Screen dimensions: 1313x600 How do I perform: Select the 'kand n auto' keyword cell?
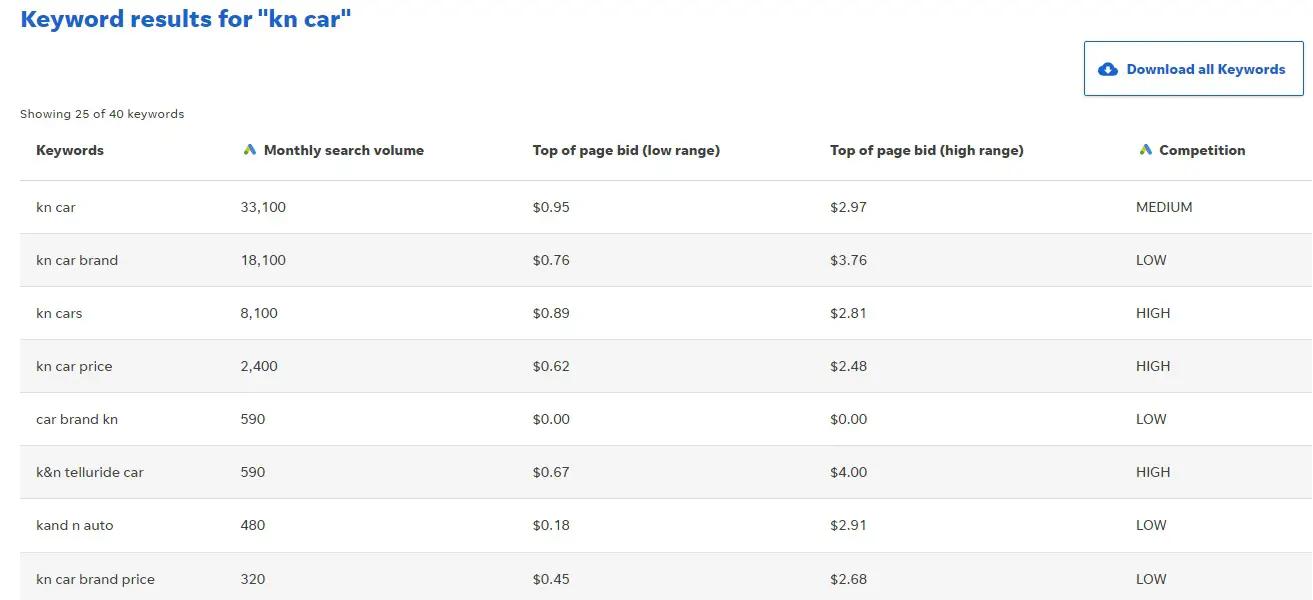(75, 525)
